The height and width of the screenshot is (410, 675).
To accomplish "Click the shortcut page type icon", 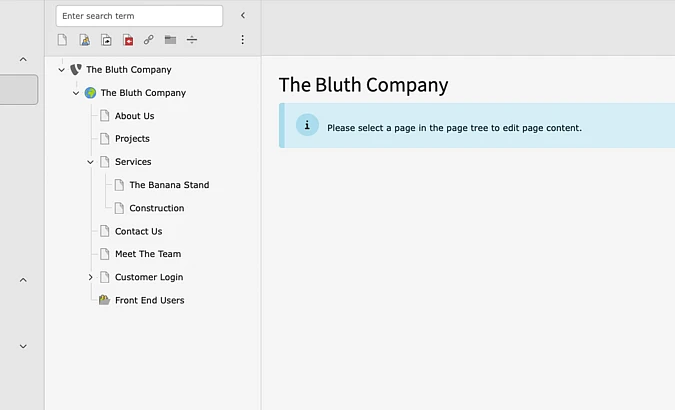I will (106, 40).
